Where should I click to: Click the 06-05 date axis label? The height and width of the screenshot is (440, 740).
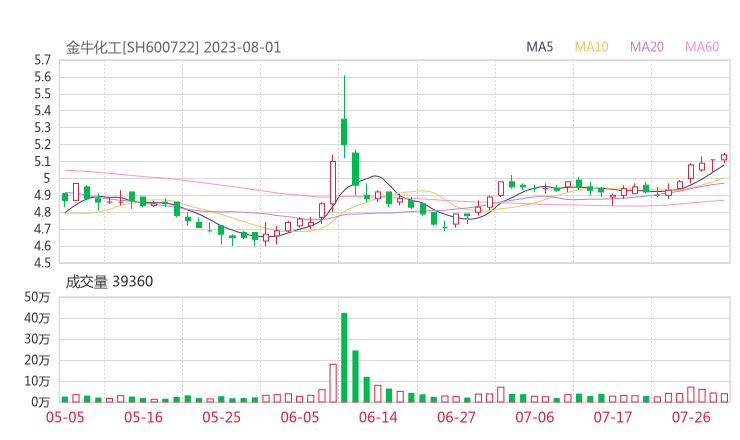coord(300,417)
